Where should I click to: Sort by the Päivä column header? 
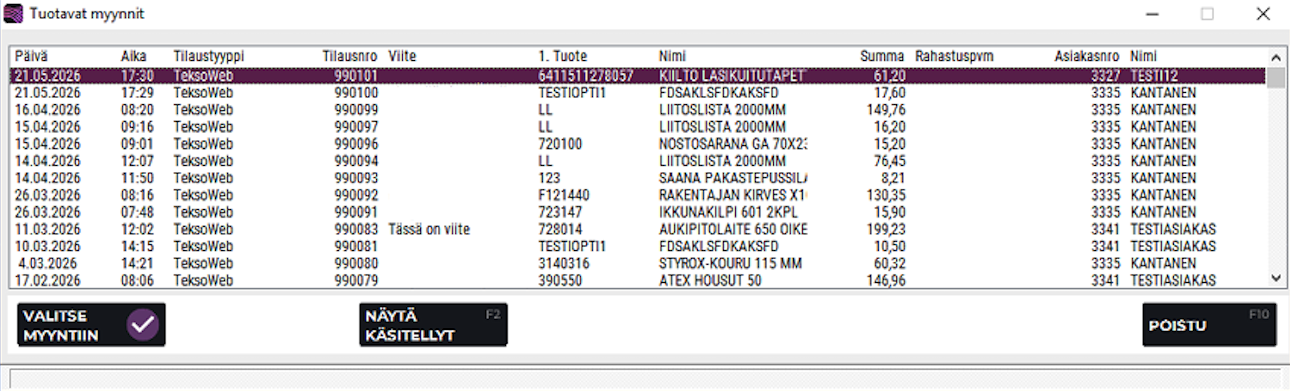(31, 57)
